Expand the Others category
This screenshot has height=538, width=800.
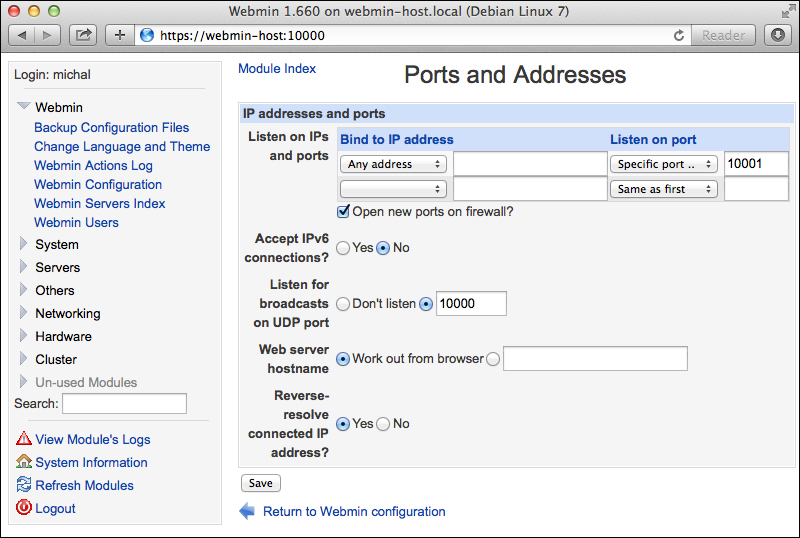(x=23, y=289)
